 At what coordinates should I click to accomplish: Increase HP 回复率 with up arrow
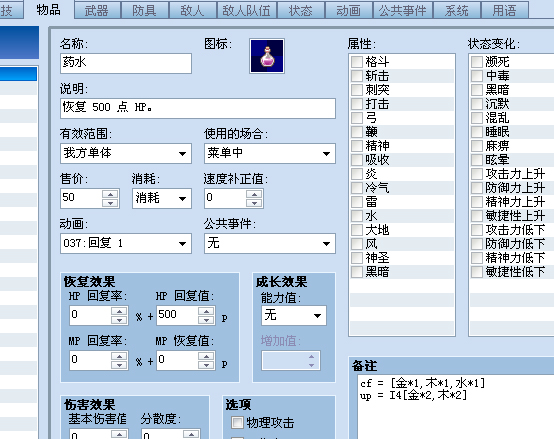pyautogui.click(x=119, y=311)
